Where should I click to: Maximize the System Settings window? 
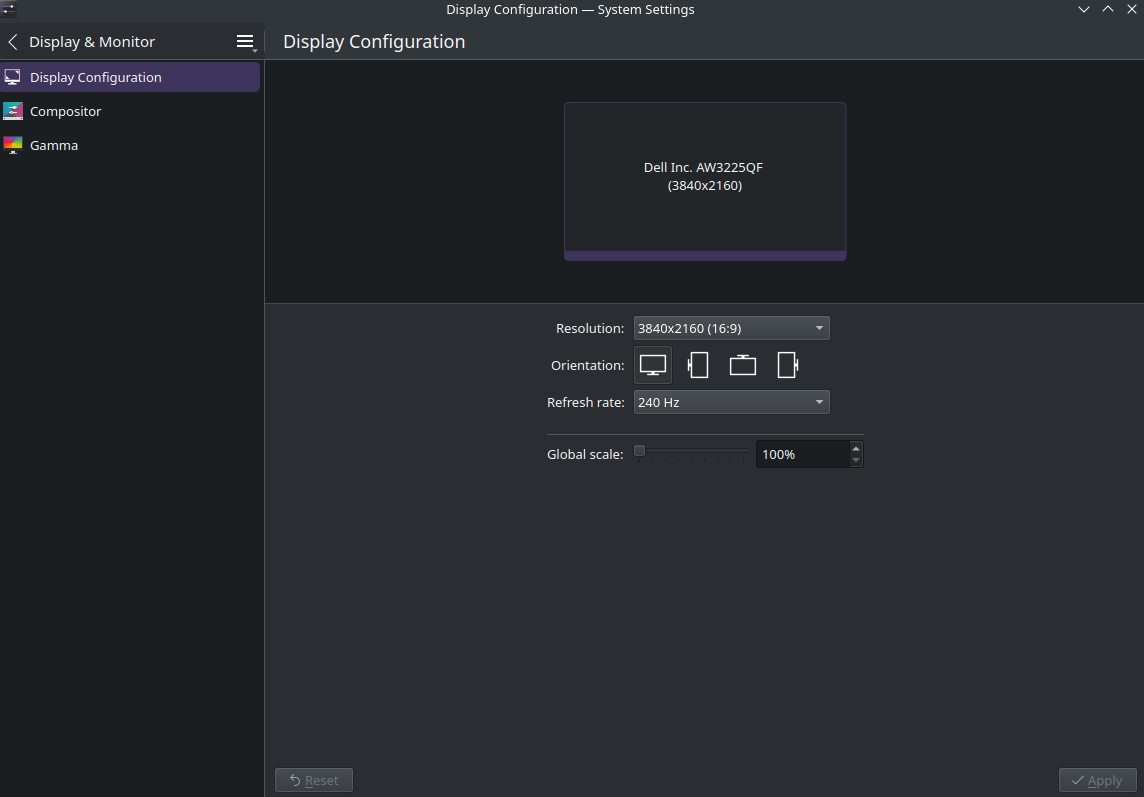point(1108,9)
